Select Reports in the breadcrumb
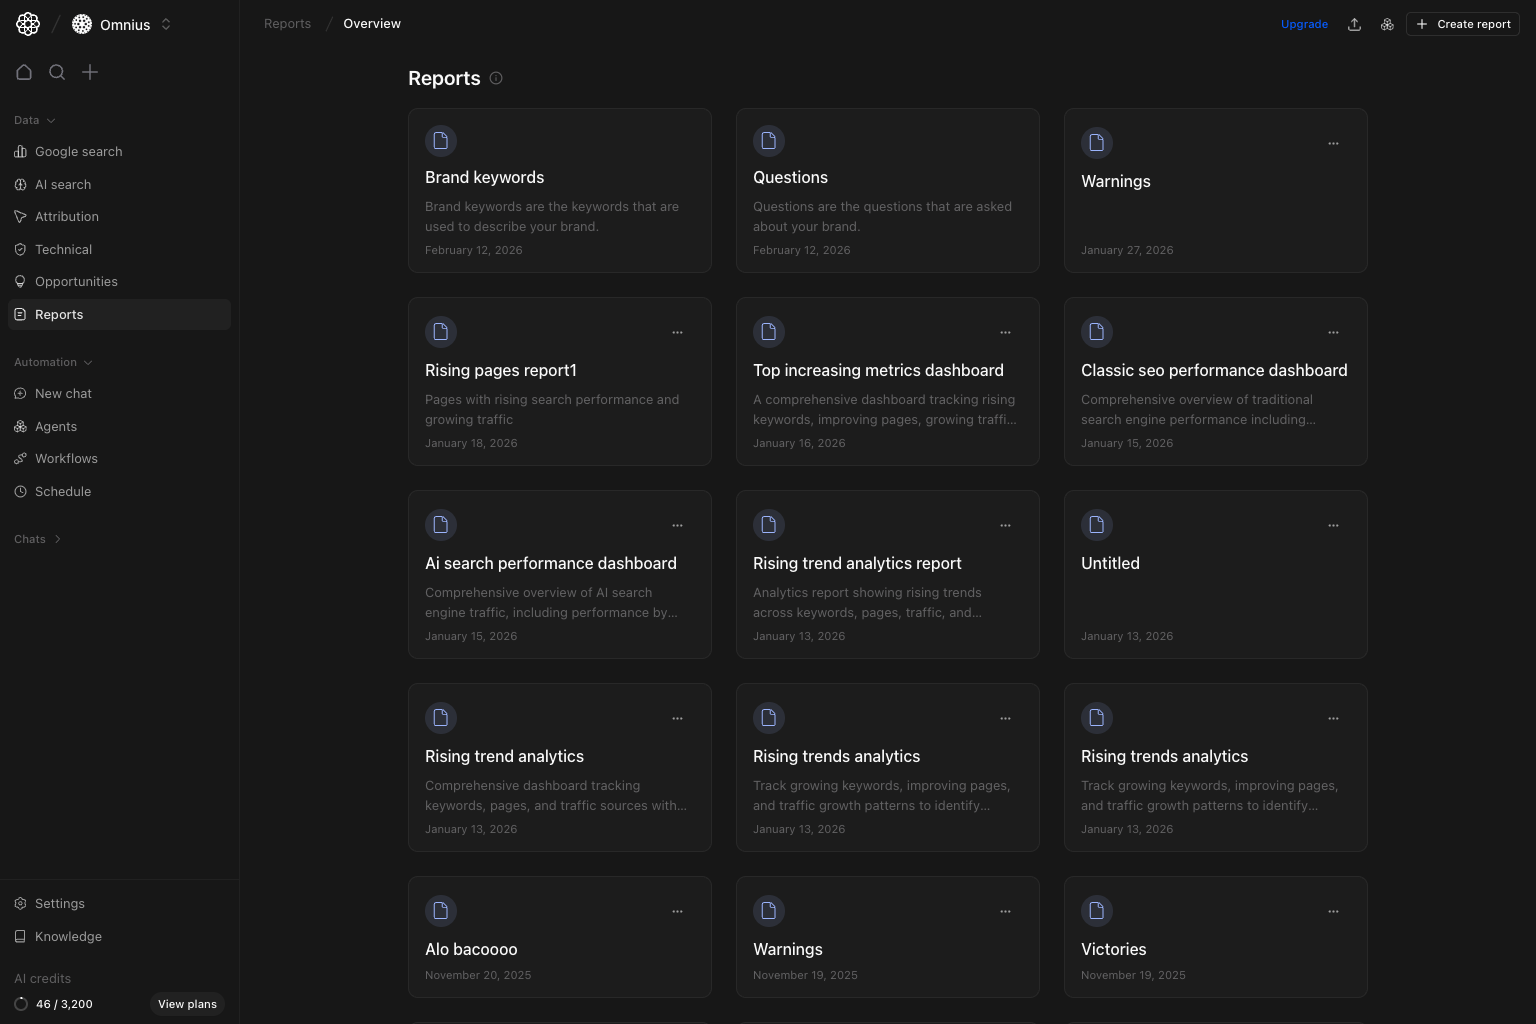The height and width of the screenshot is (1024, 1536). pos(287,23)
